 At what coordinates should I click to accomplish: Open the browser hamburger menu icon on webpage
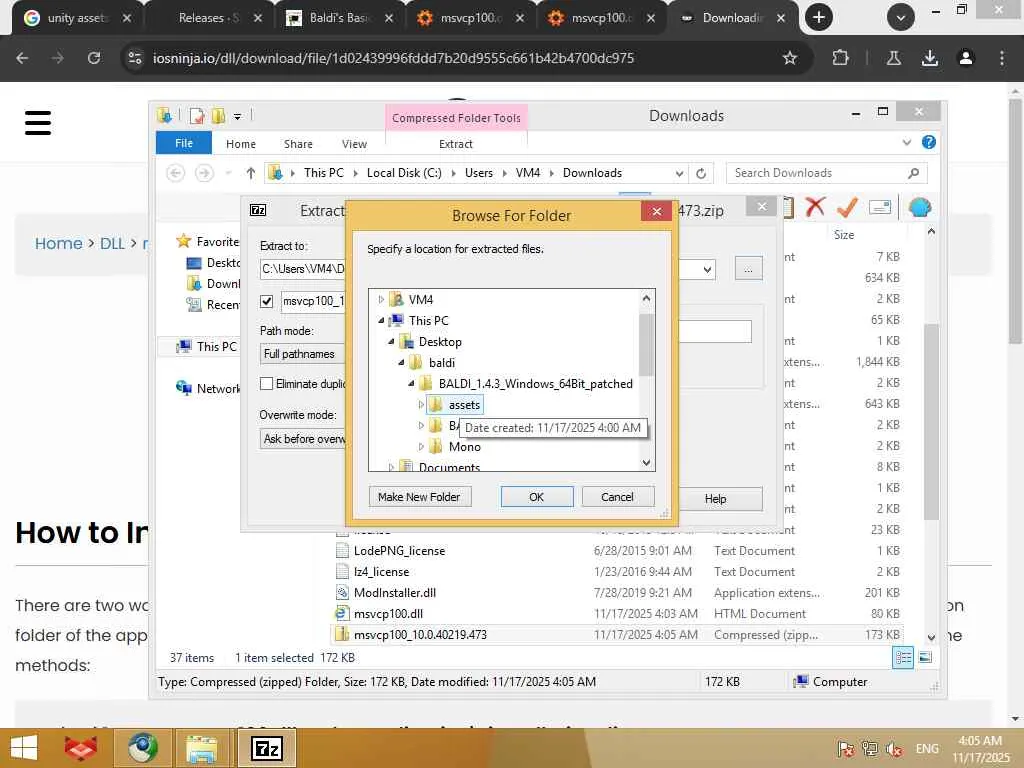(x=38, y=123)
